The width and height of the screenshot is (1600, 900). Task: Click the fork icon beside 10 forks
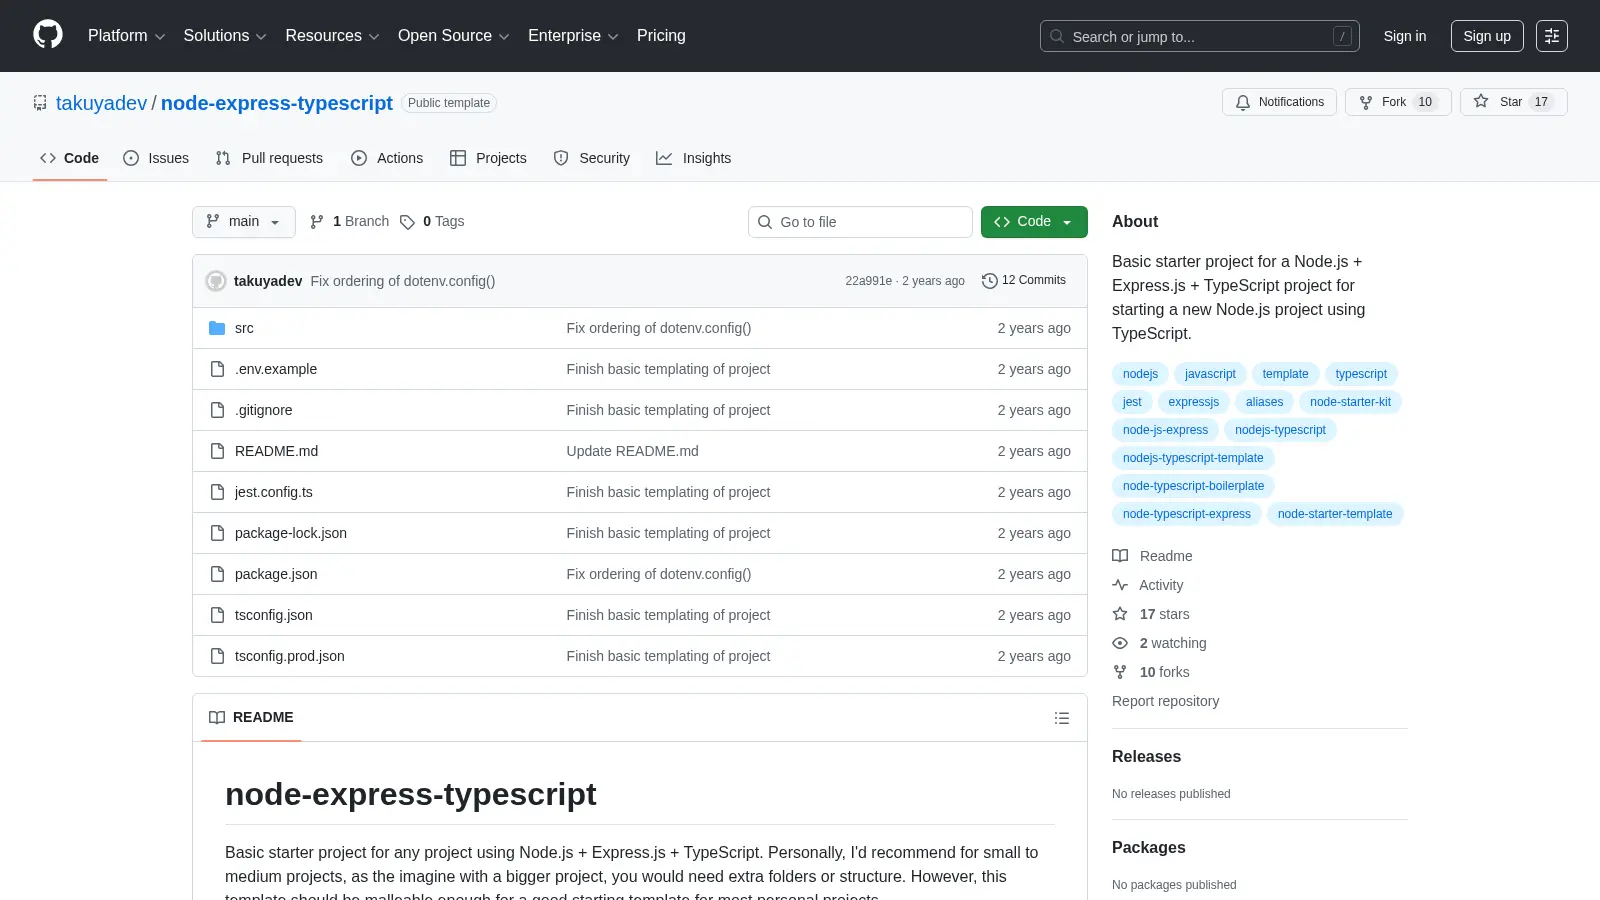(x=1120, y=672)
